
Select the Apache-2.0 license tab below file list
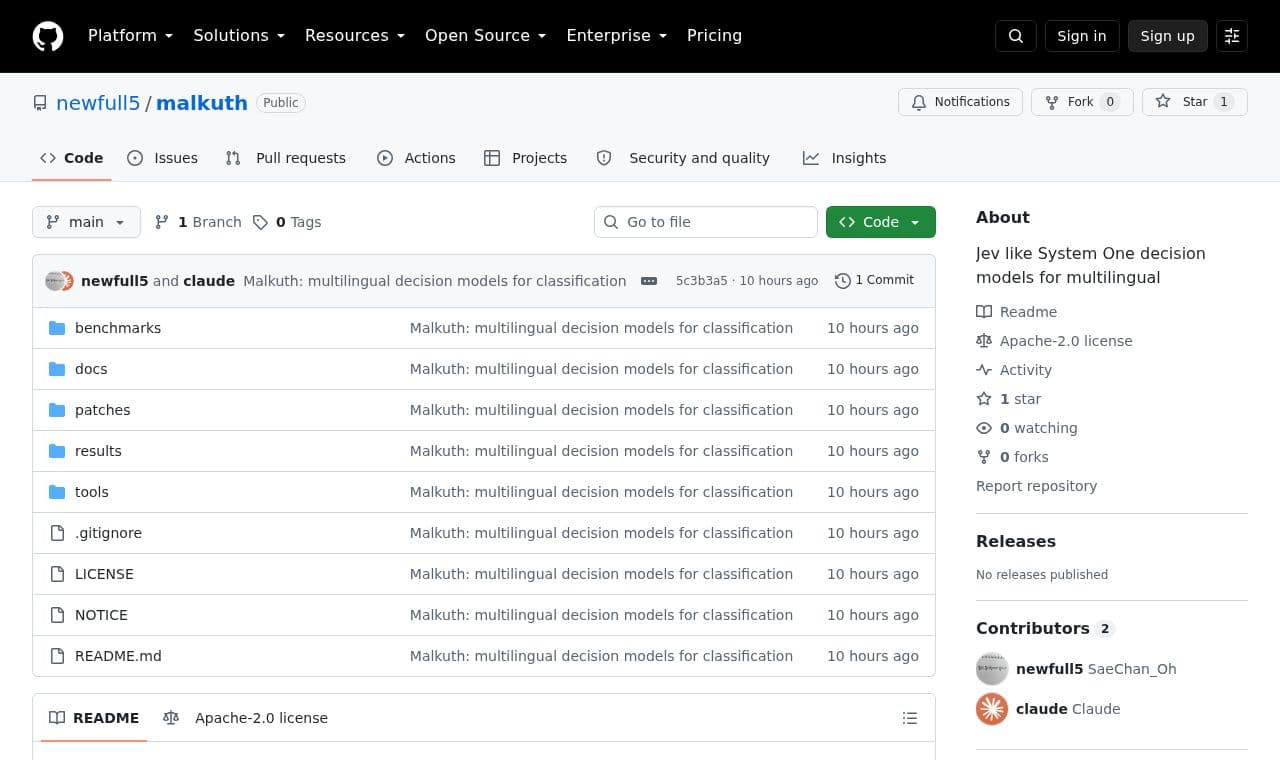click(x=245, y=718)
